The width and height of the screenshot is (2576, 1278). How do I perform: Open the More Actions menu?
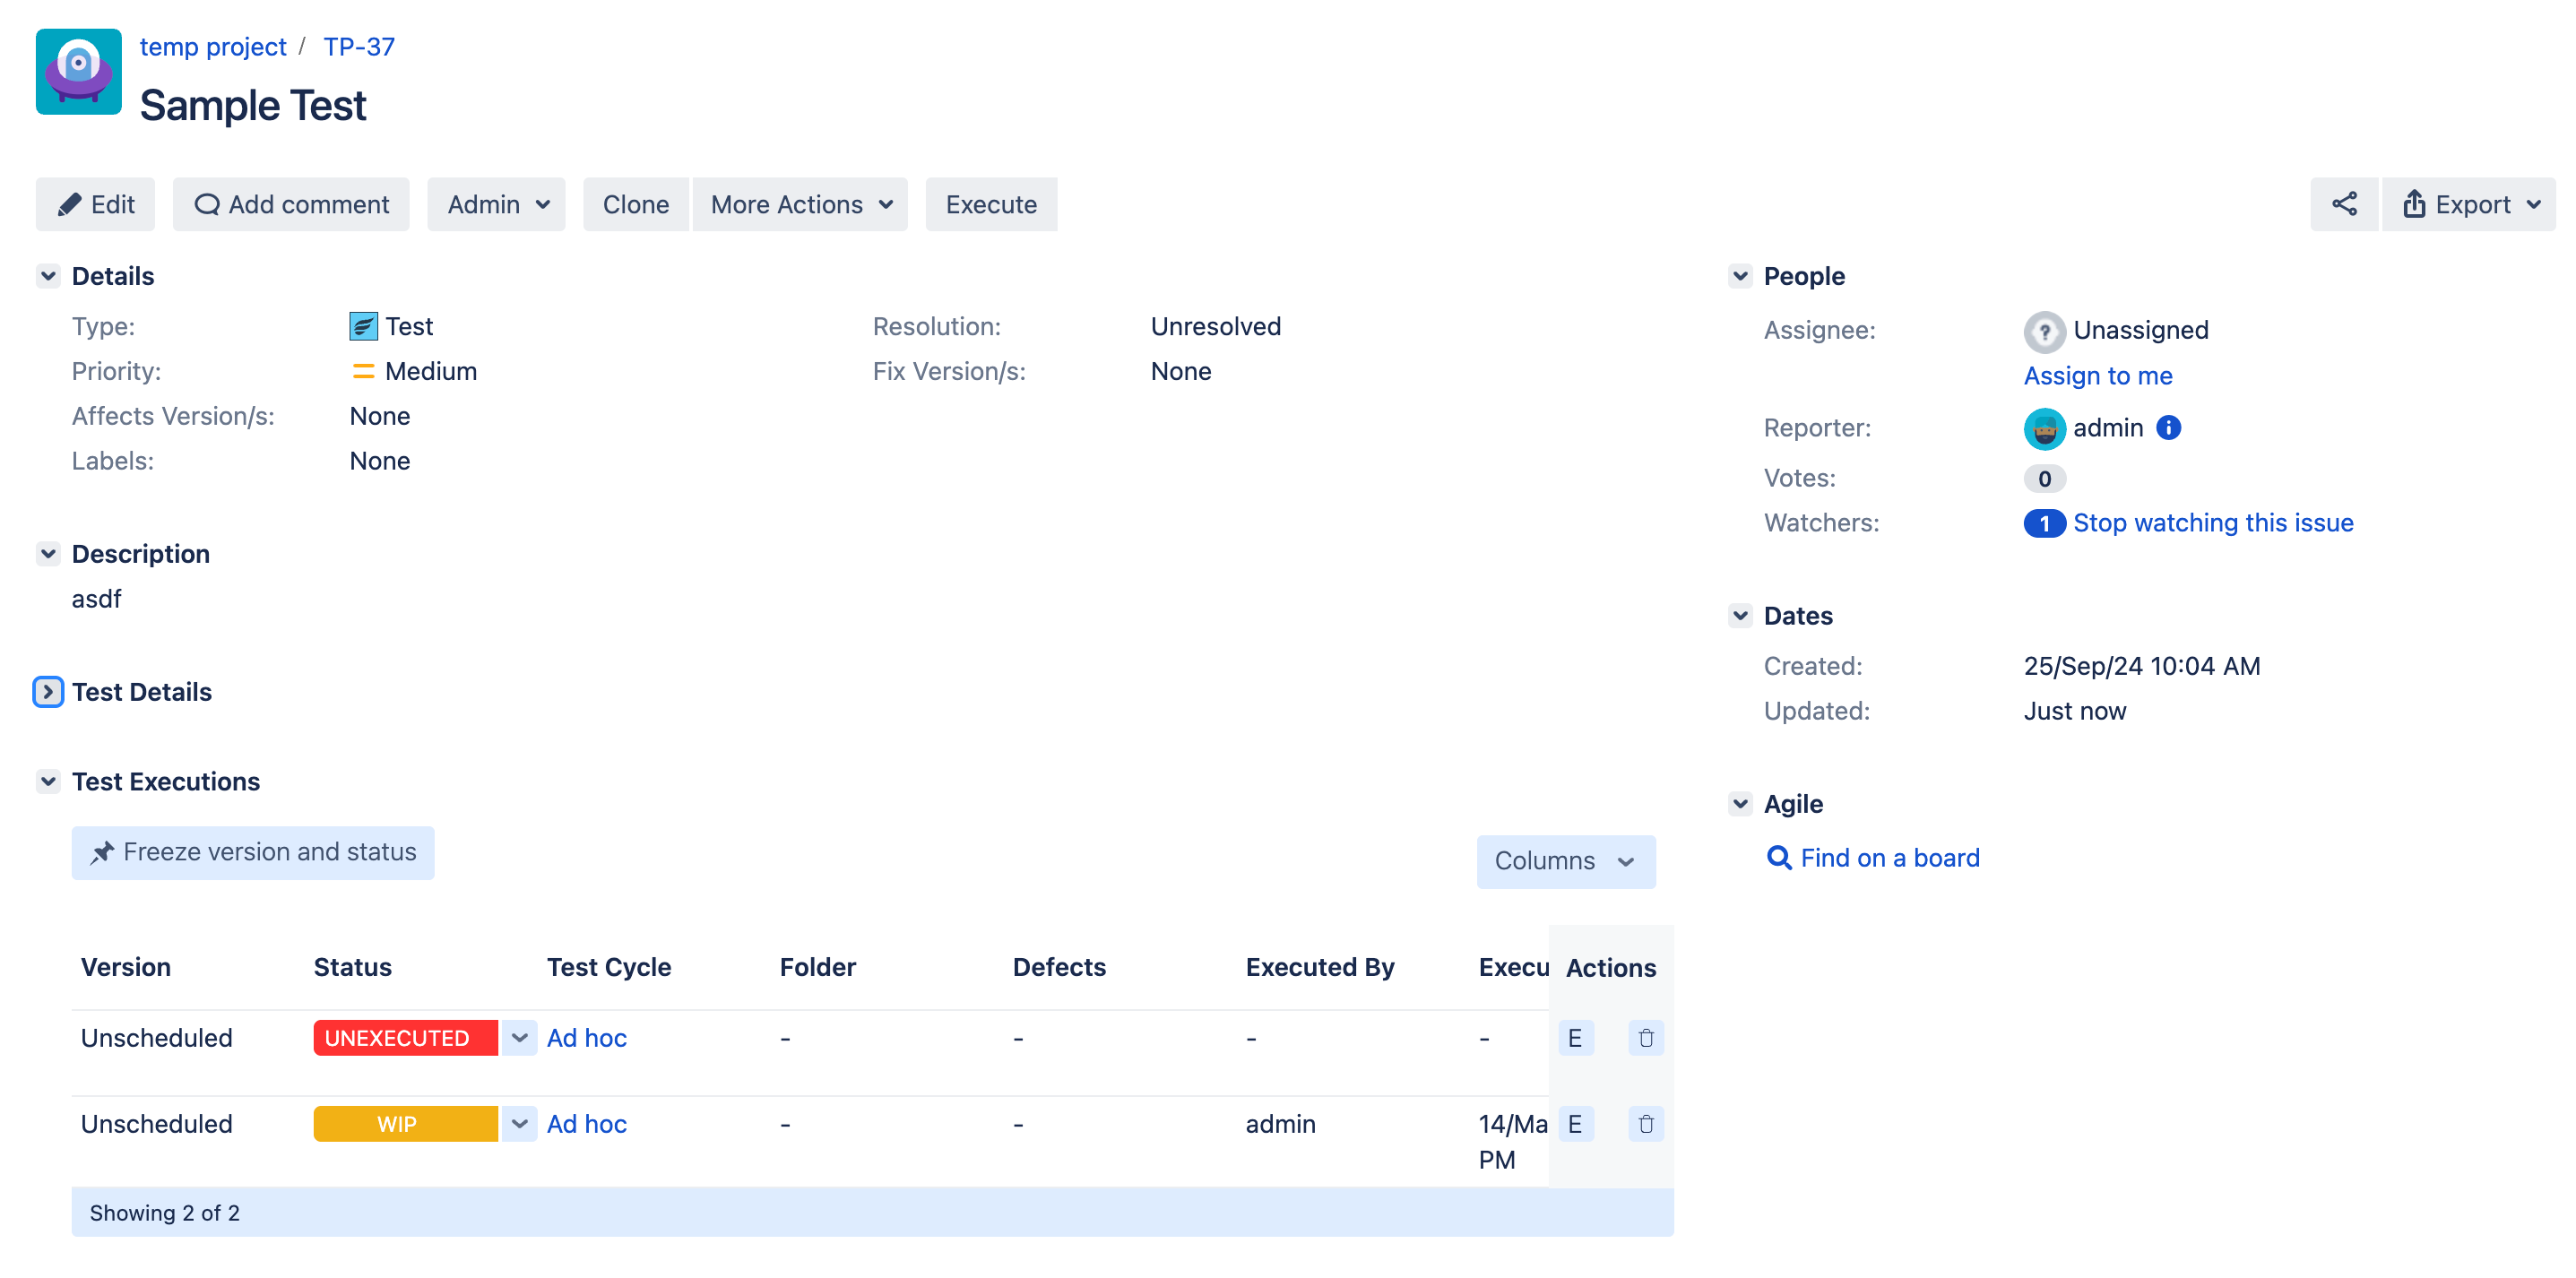pyautogui.click(x=799, y=204)
